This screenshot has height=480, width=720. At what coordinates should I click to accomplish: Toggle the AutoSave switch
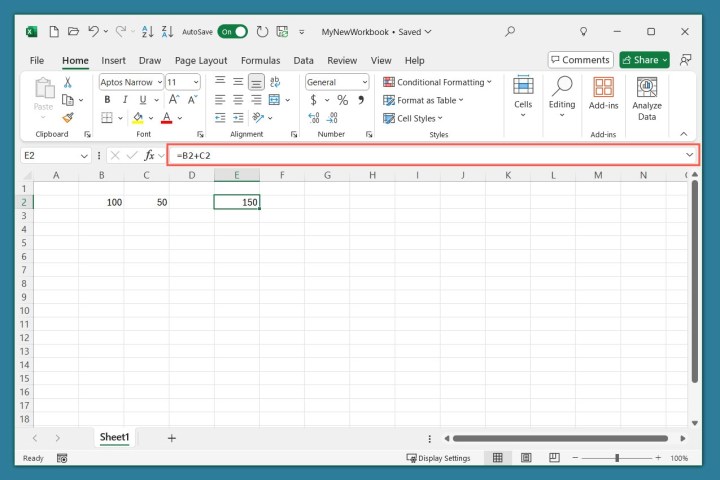click(232, 32)
